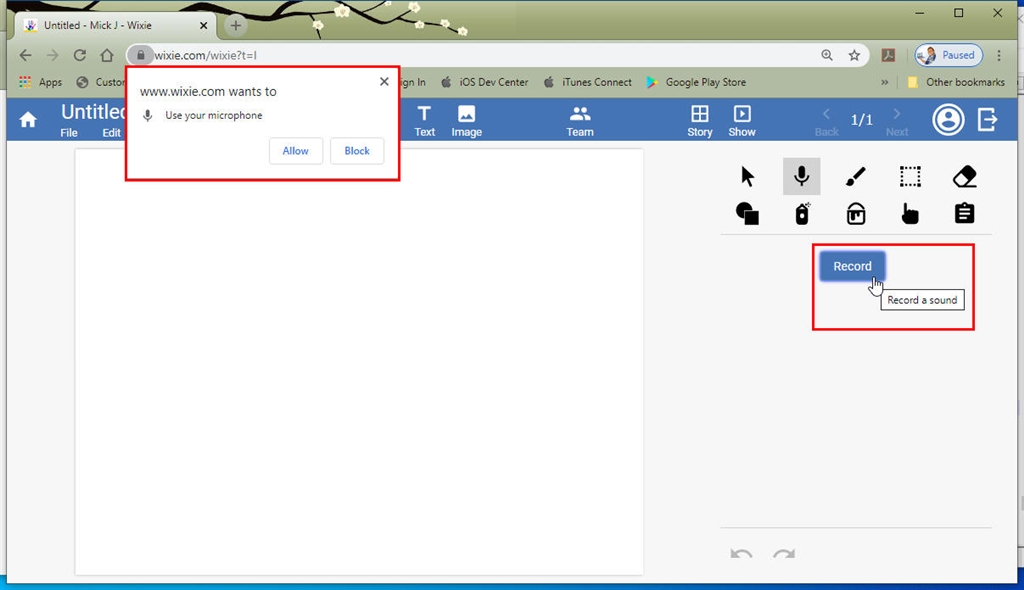Click the Paused profile button

pos(948,56)
